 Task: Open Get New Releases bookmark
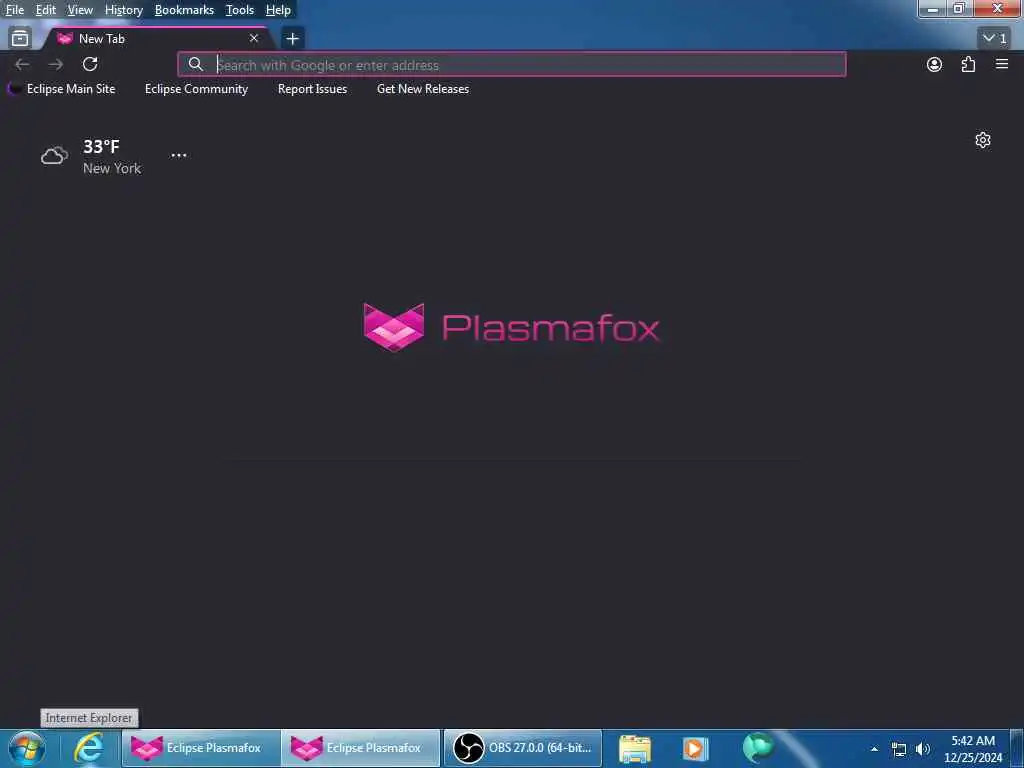(423, 89)
